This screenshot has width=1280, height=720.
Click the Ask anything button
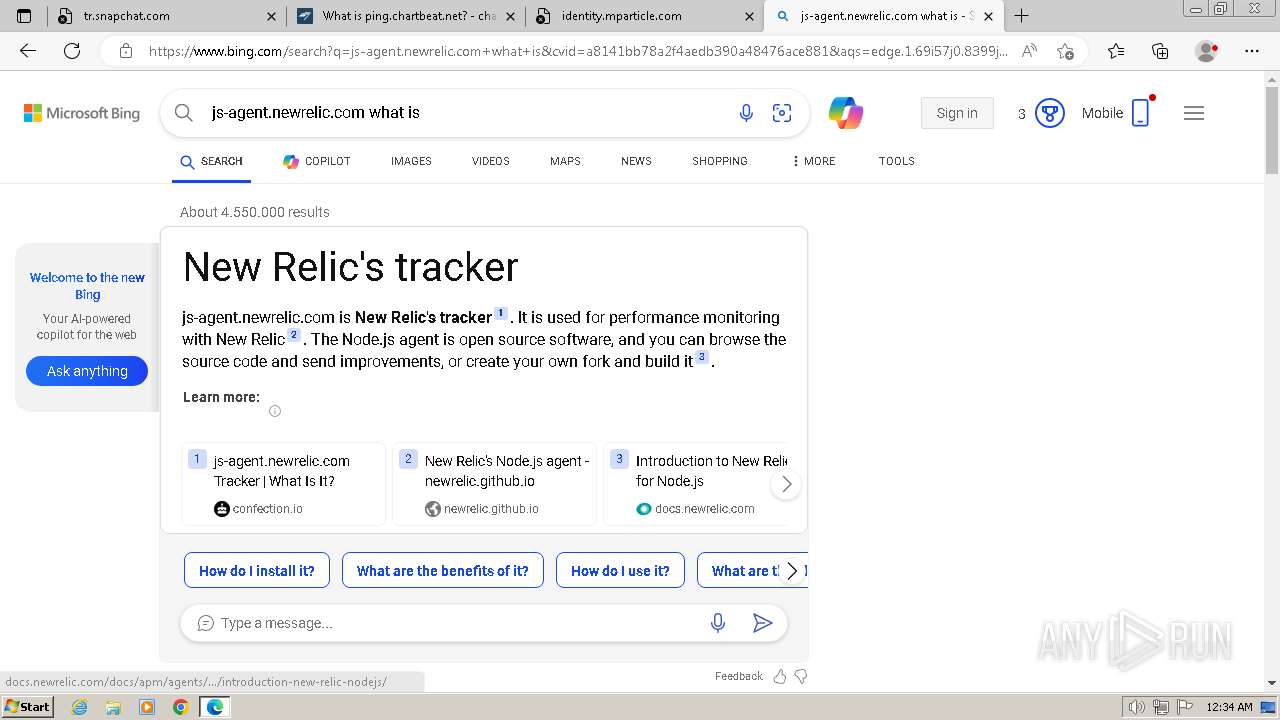pos(87,371)
